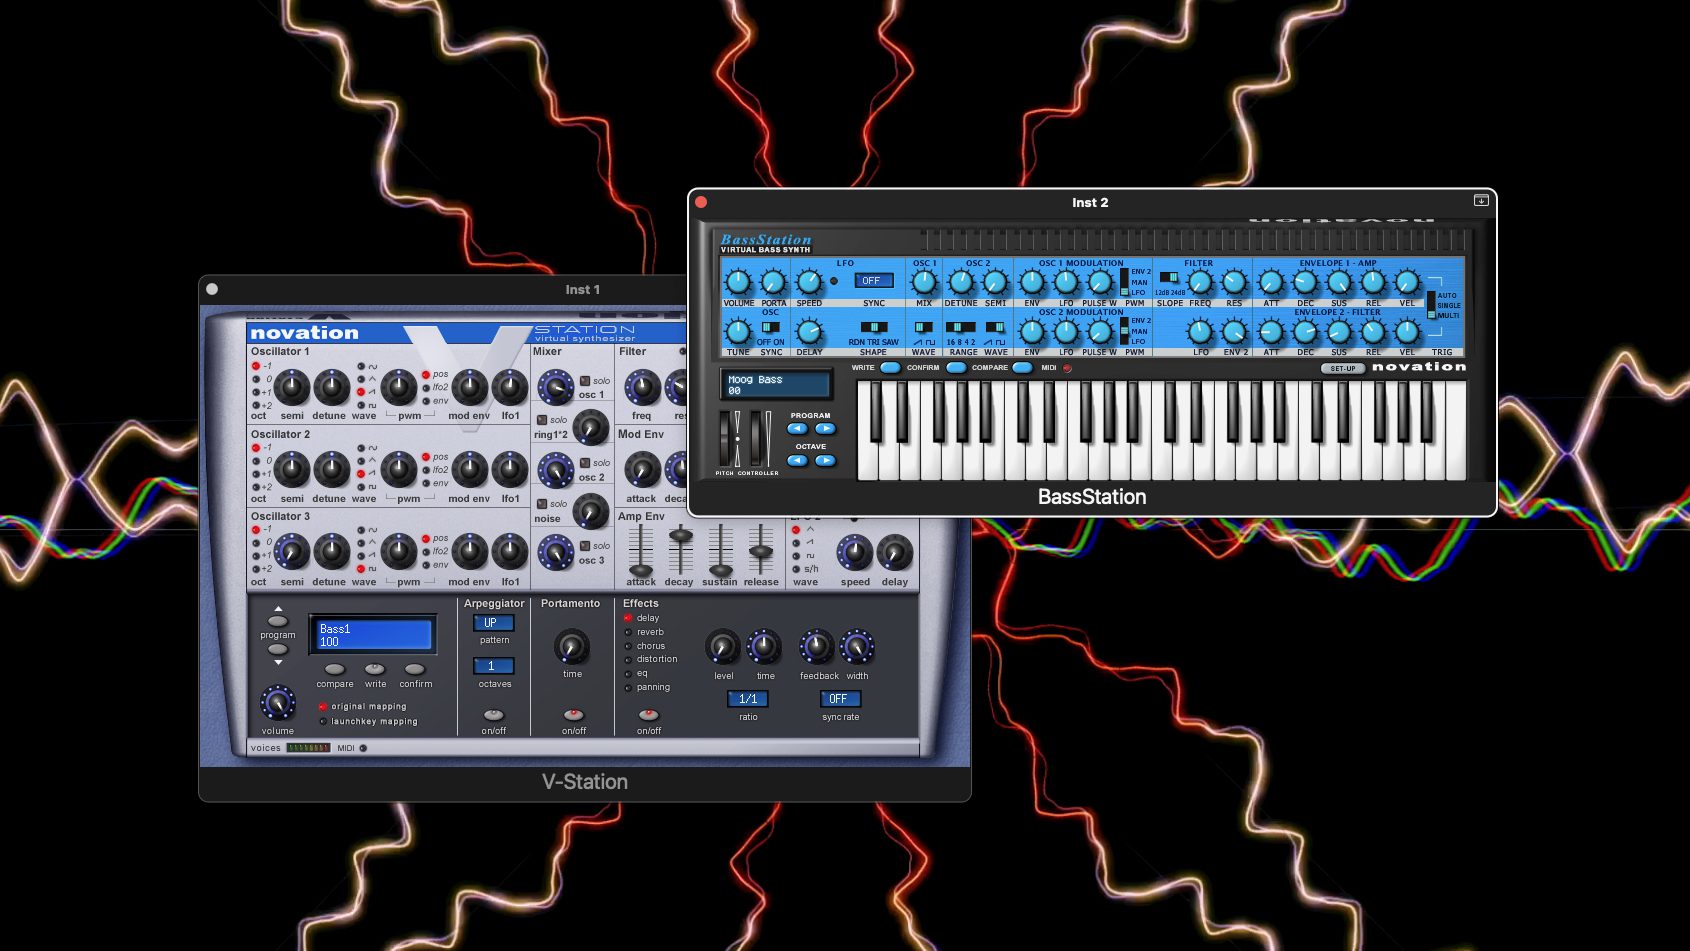Open V-Station Arpeggiator octaves selector
The width and height of the screenshot is (1690, 951).
click(x=494, y=666)
